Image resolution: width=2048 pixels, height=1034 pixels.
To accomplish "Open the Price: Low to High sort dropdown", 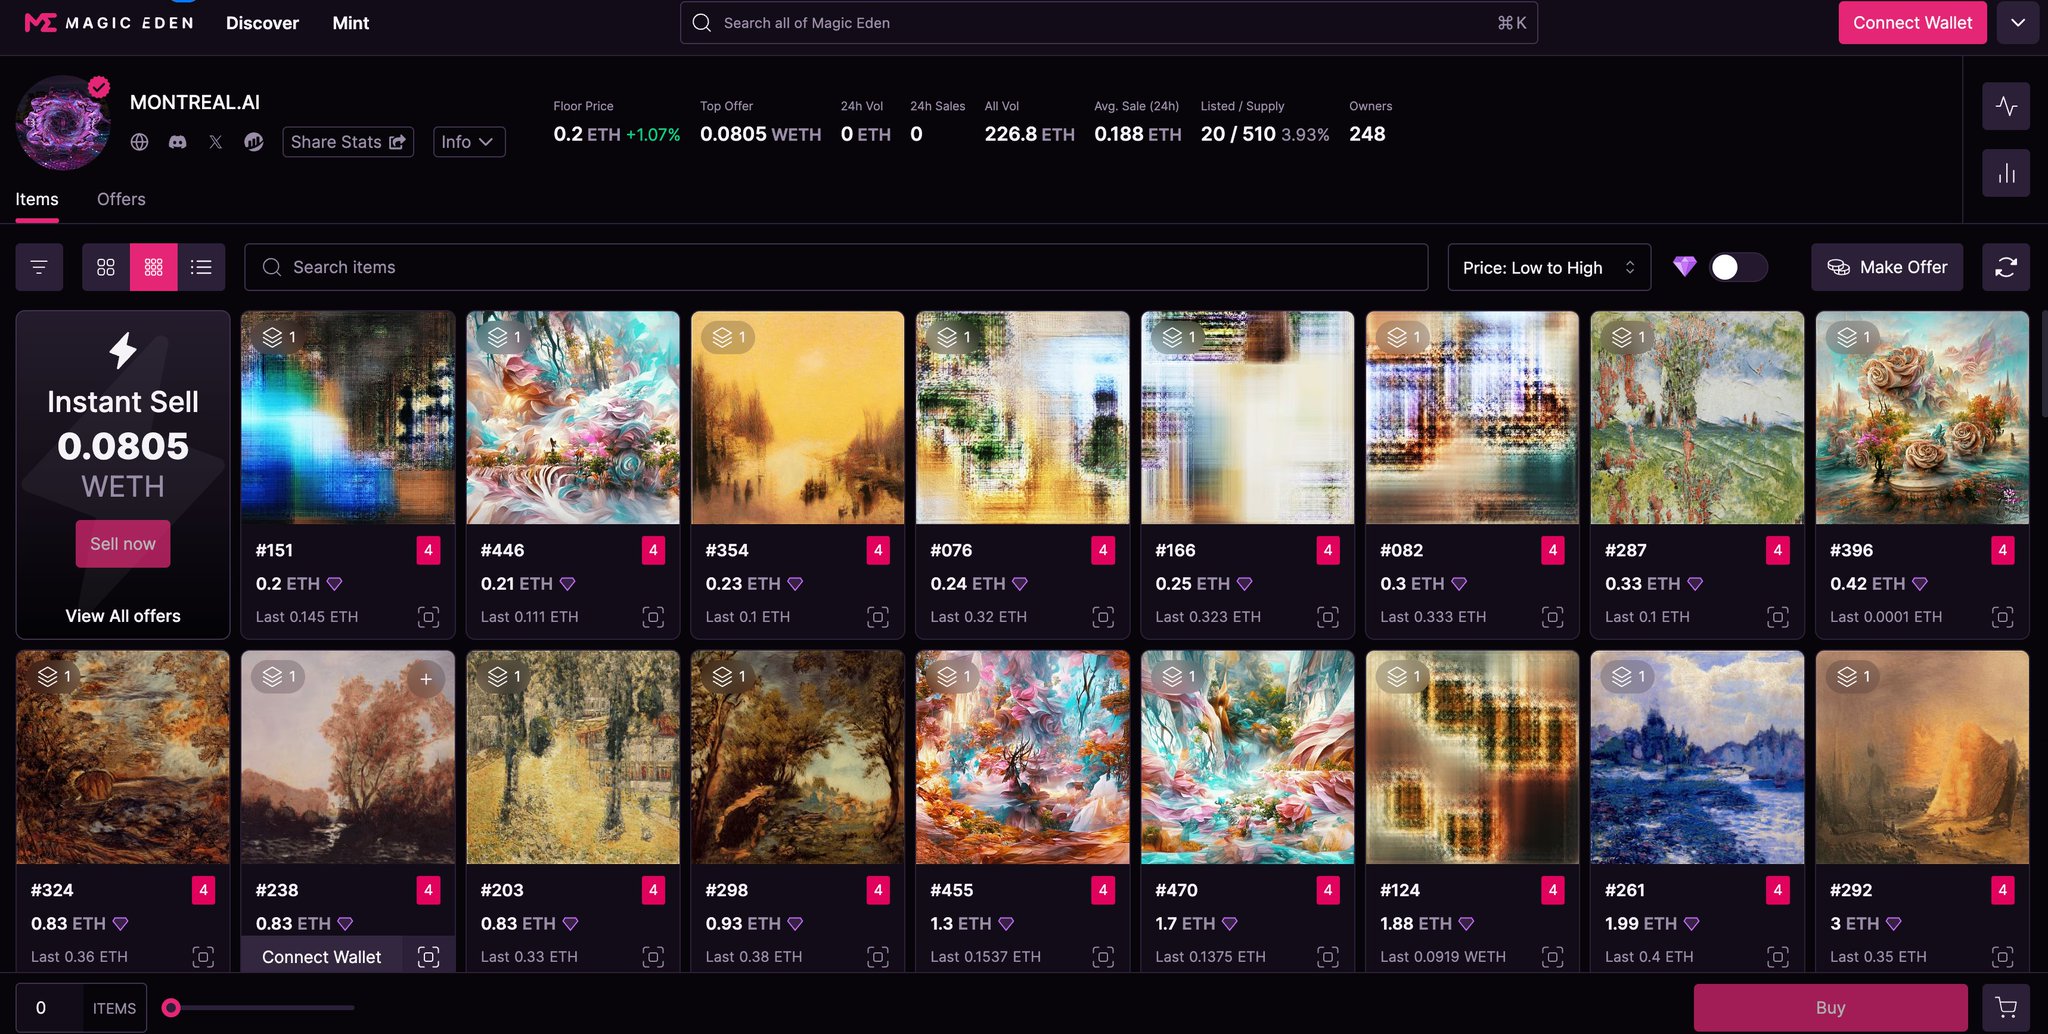I will [x=1549, y=267].
